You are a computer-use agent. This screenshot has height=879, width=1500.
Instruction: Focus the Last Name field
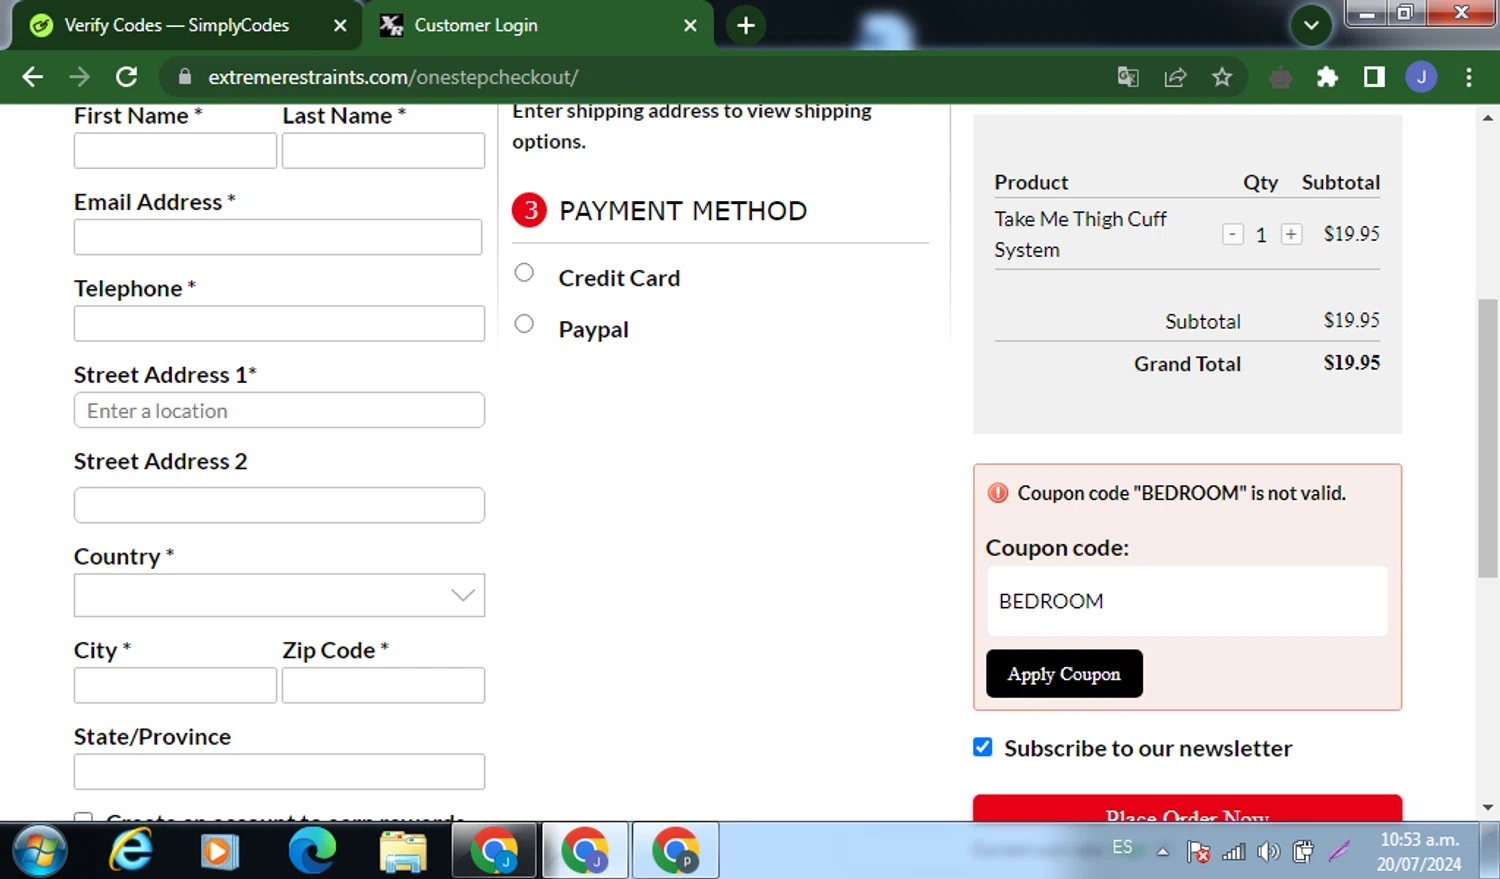coord(383,151)
